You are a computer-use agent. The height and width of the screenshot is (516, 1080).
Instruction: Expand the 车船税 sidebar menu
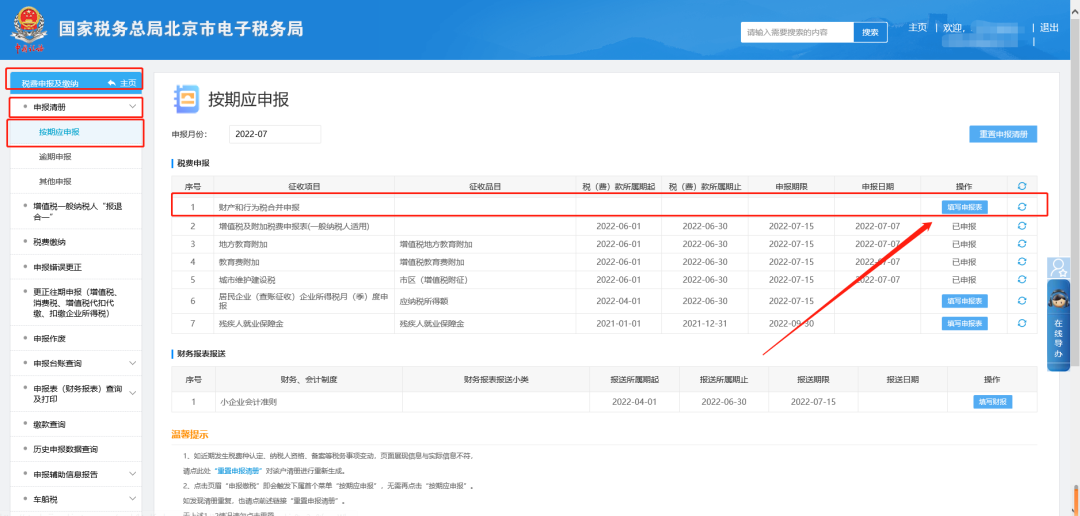tap(132, 498)
